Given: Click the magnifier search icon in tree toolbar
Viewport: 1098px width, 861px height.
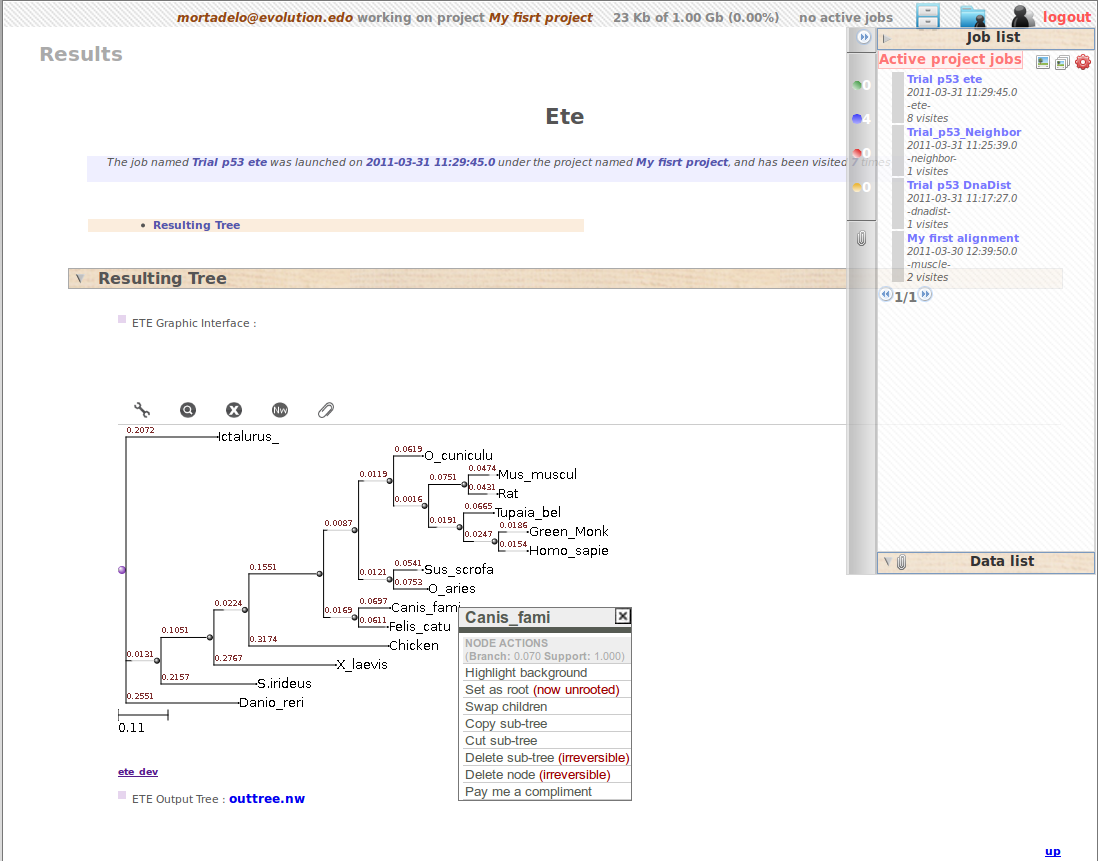Looking at the screenshot, I should (x=188, y=410).
